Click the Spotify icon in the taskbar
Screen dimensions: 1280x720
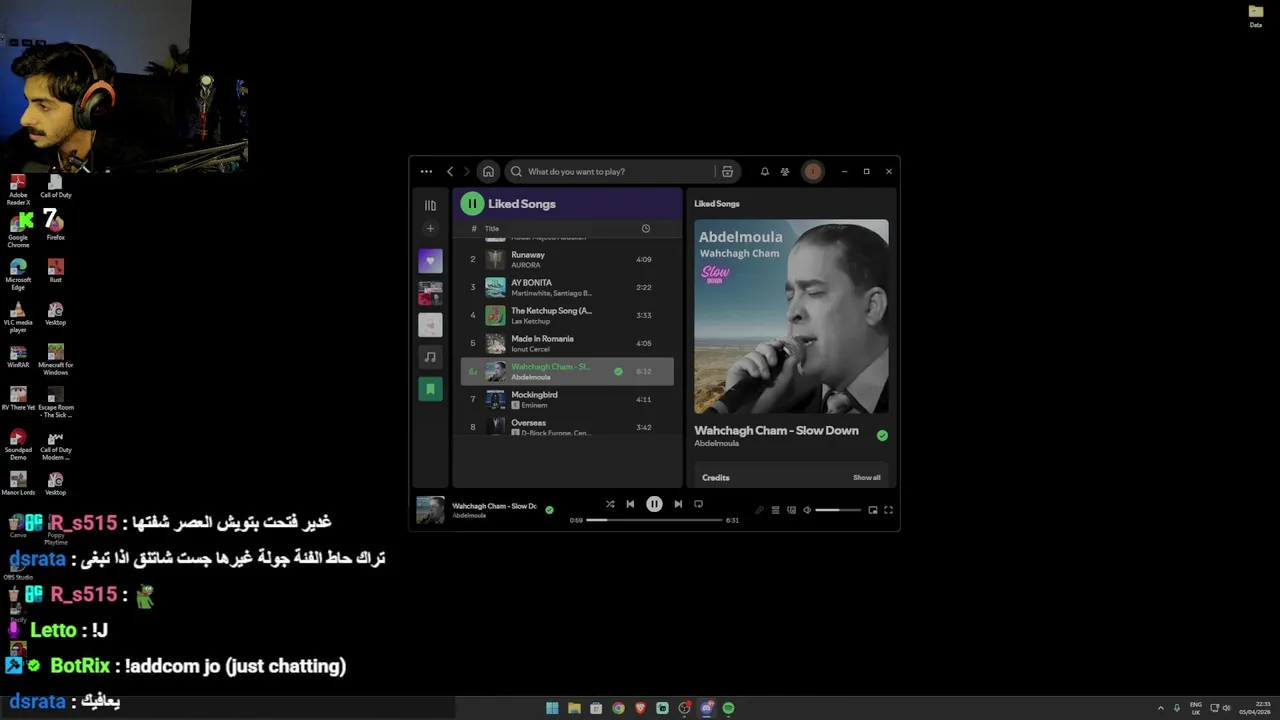tap(728, 708)
